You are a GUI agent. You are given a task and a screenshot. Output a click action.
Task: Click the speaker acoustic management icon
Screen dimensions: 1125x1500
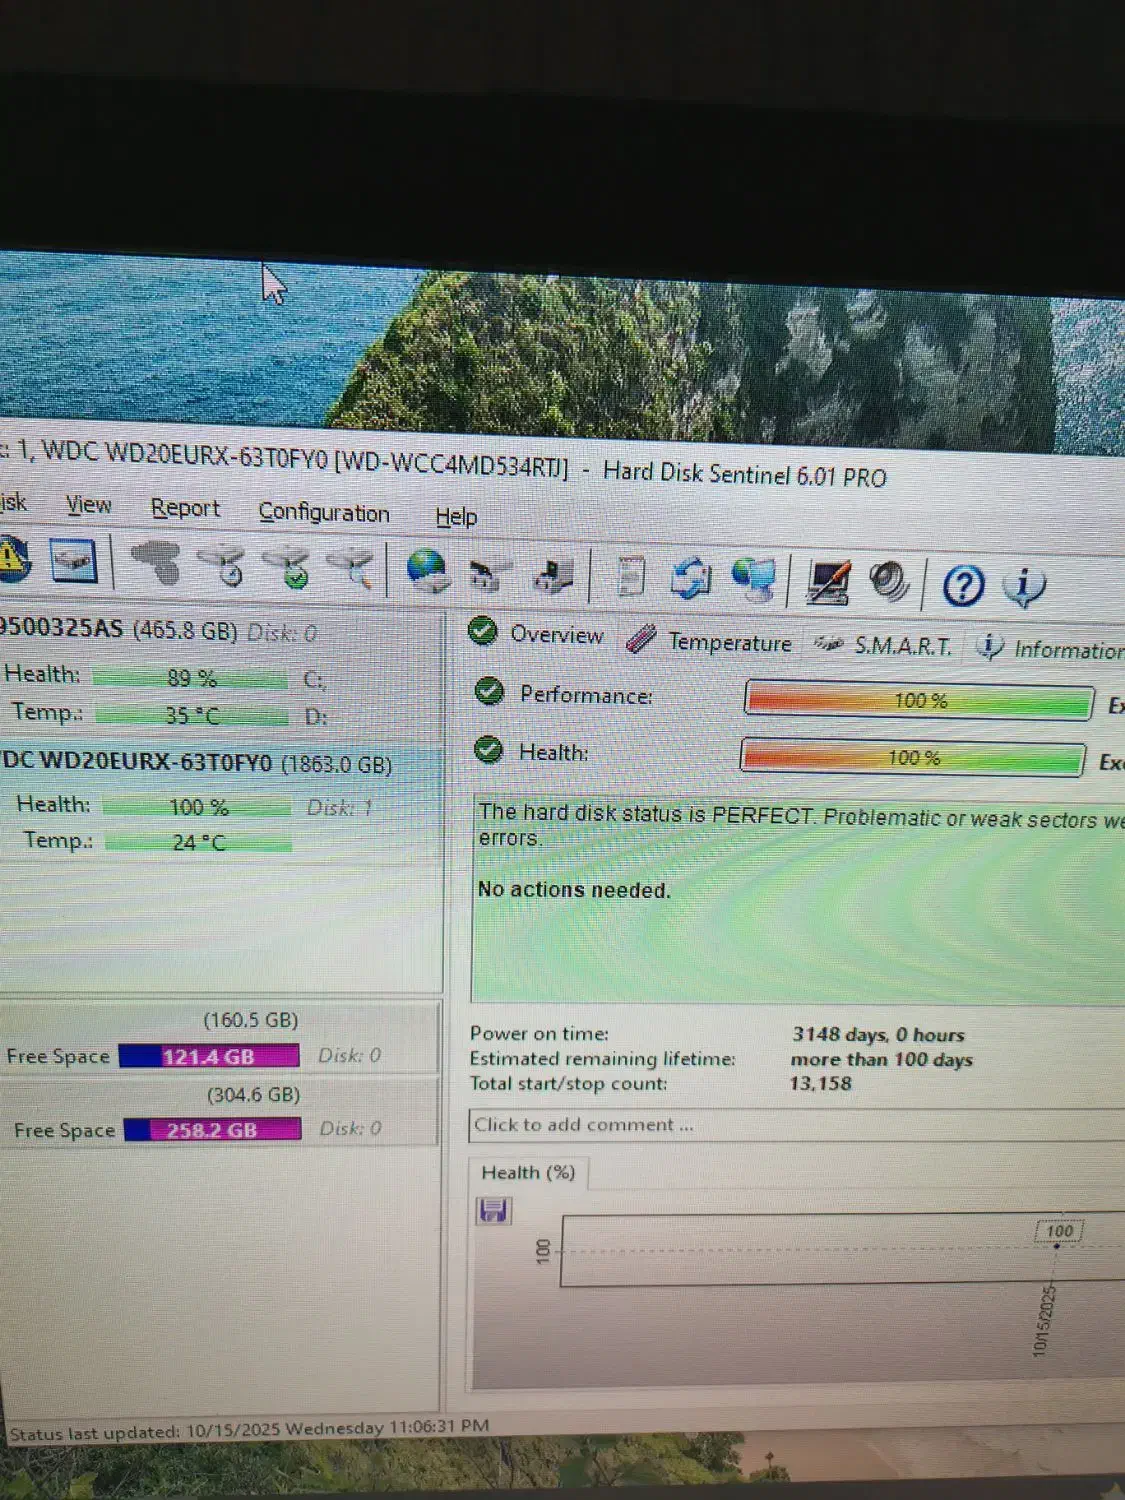tap(888, 582)
